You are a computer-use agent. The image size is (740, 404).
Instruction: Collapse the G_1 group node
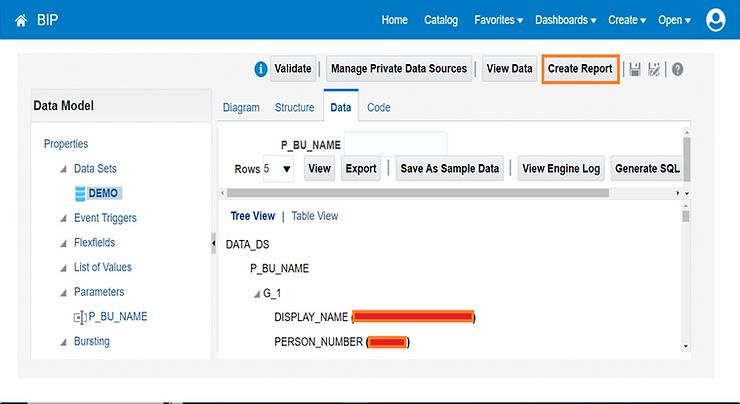point(257,293)
